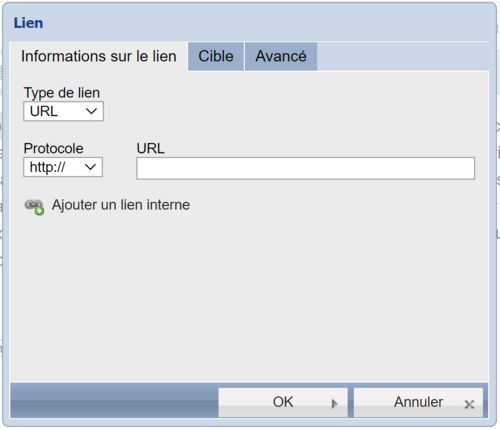
Task: Click the Type de lien label
Action: [62, 93]
